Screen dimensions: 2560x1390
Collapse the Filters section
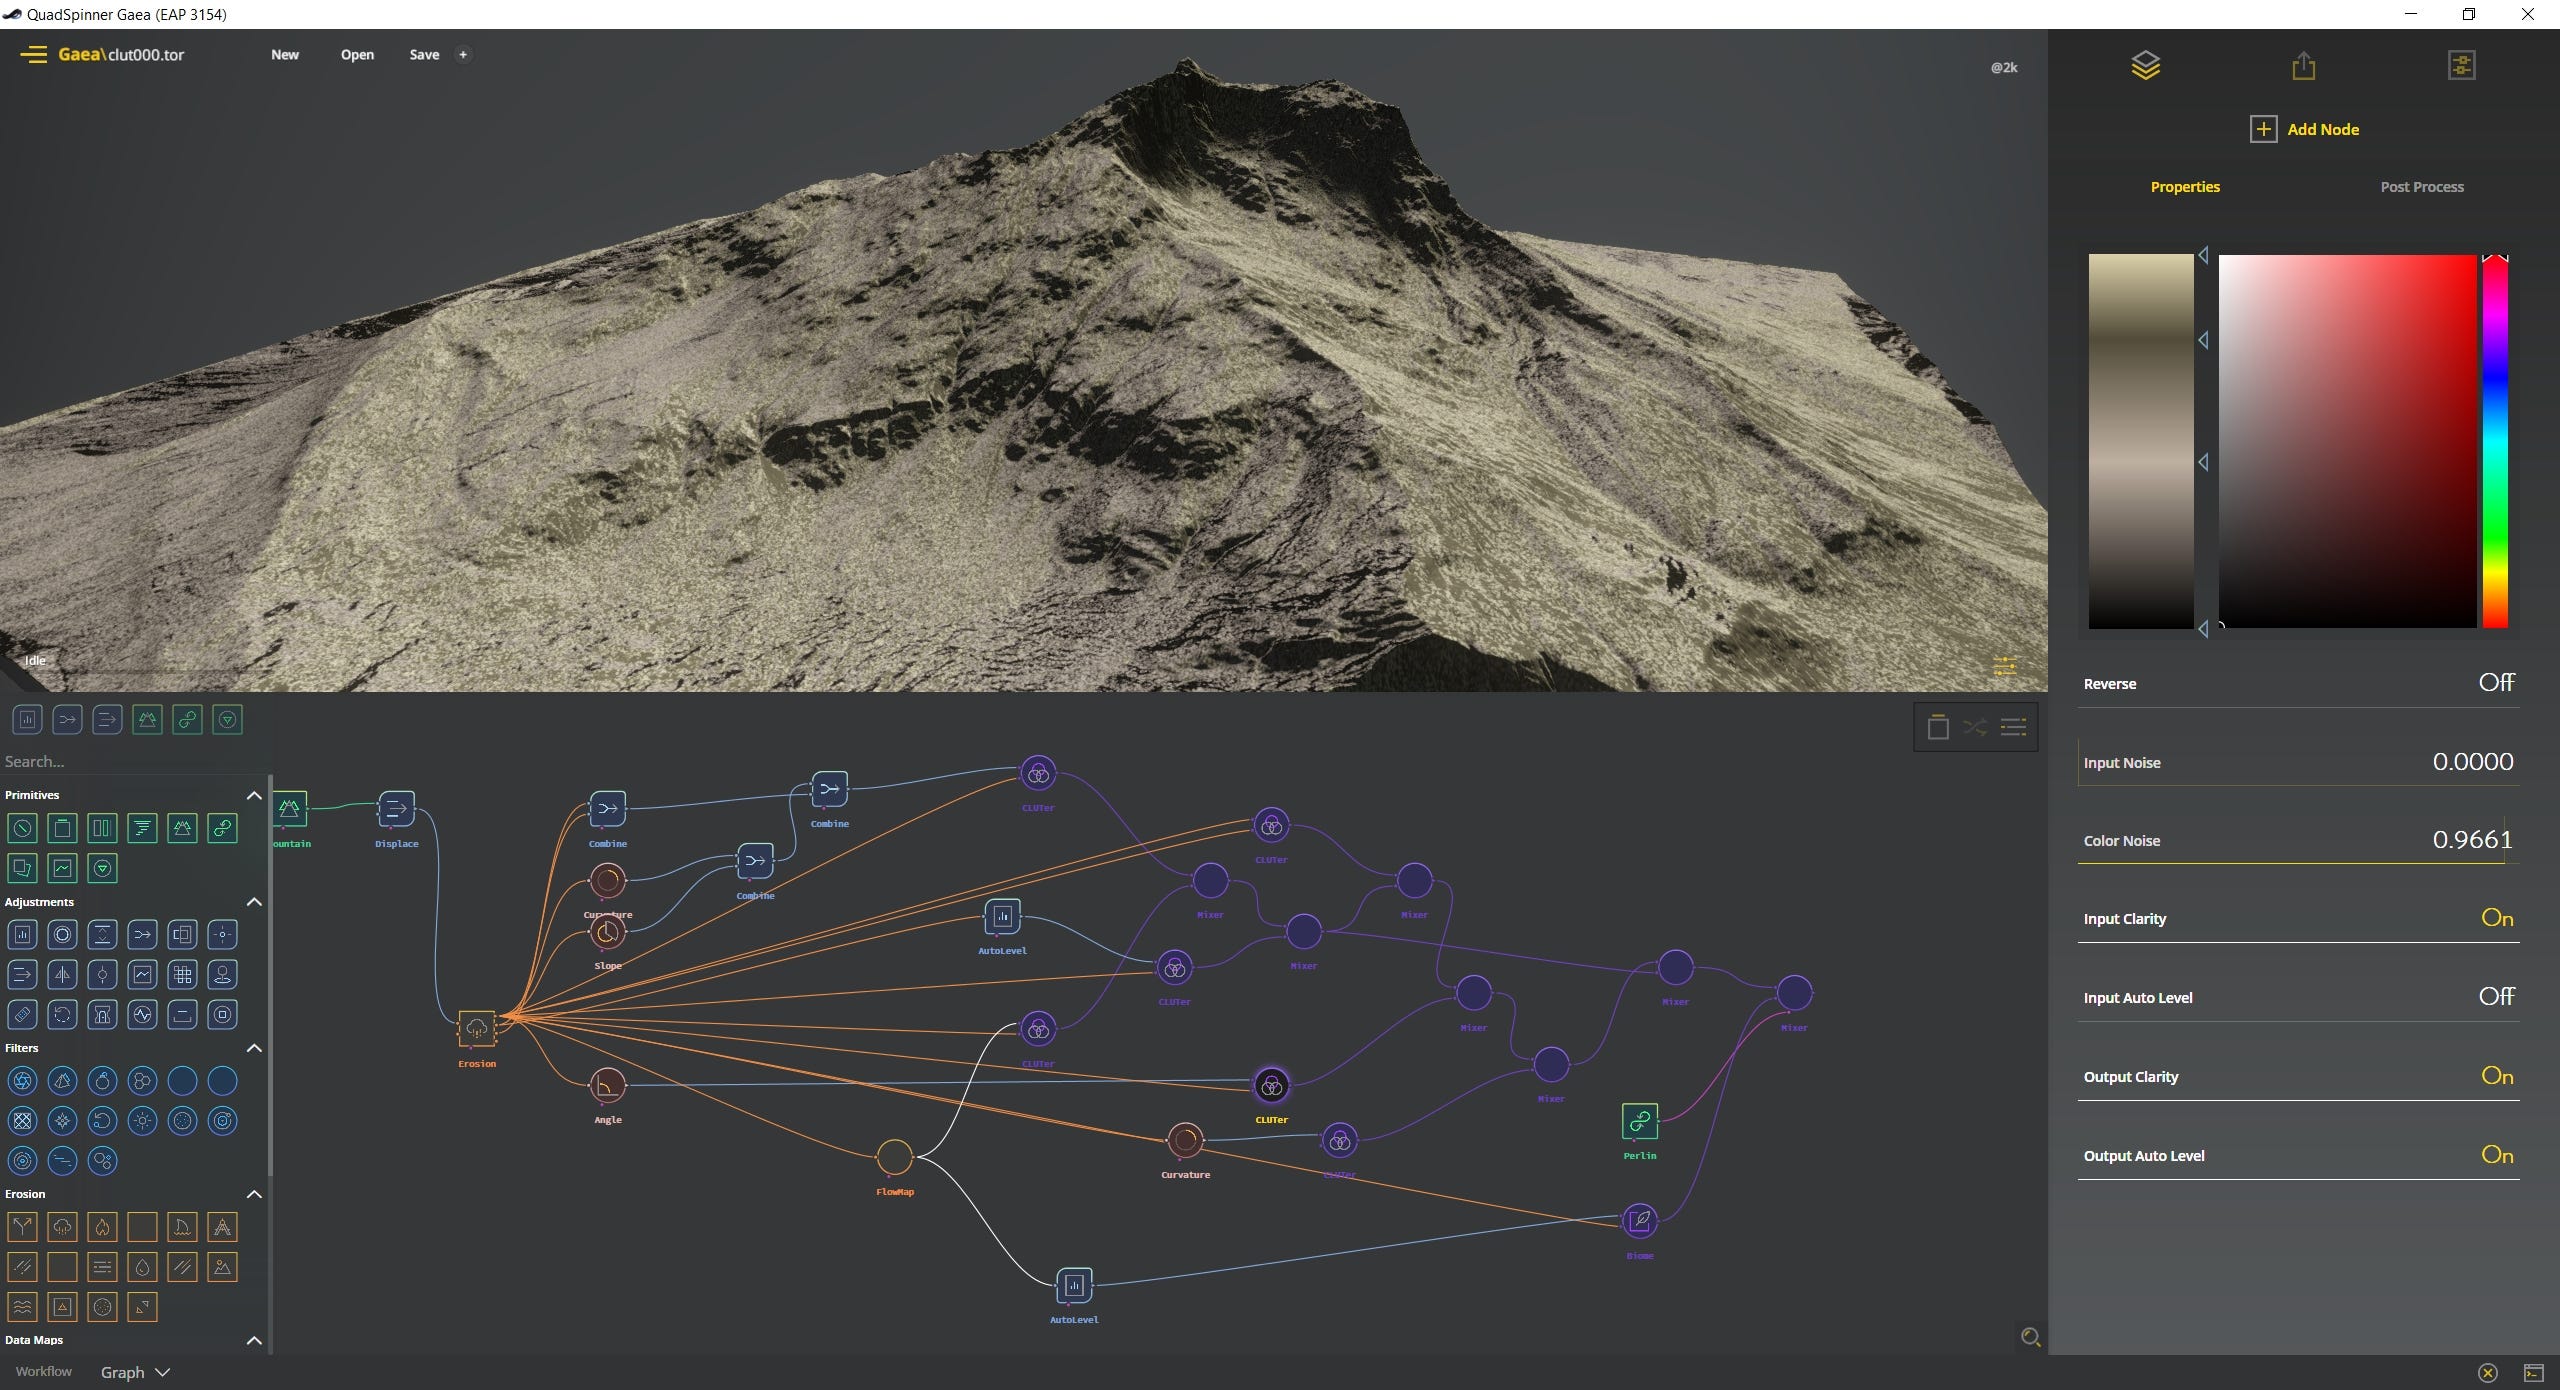[x=255, y=1048]
